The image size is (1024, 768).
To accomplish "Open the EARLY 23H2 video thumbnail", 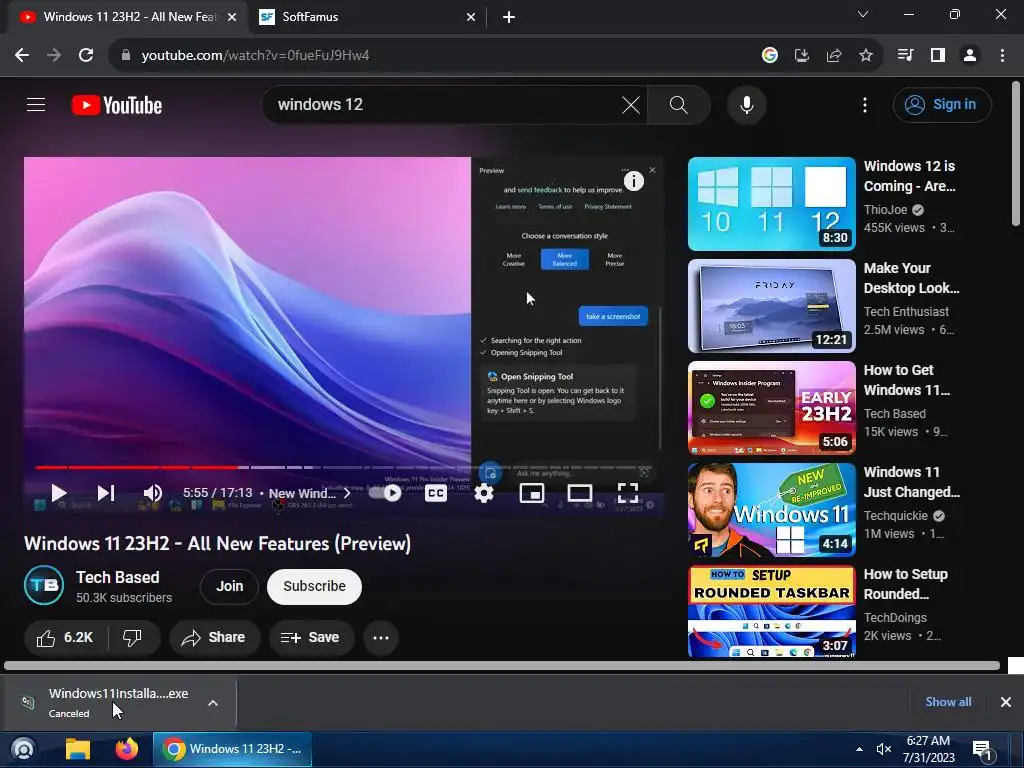I will point(771,408).
